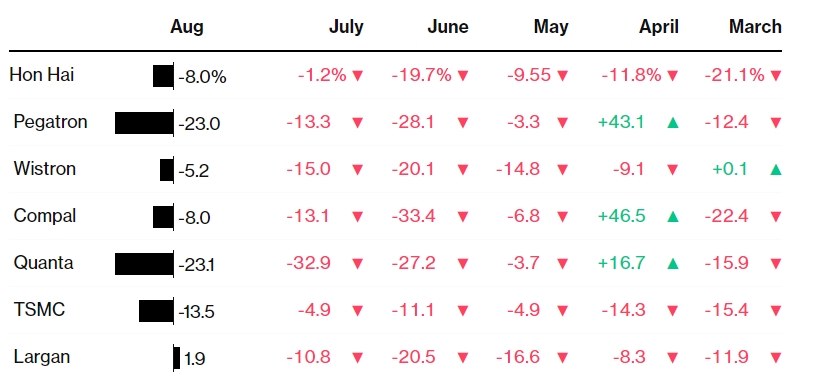Open the TSMC row label
The height and width of the screenshot is (380, 814).
point(39,310)
